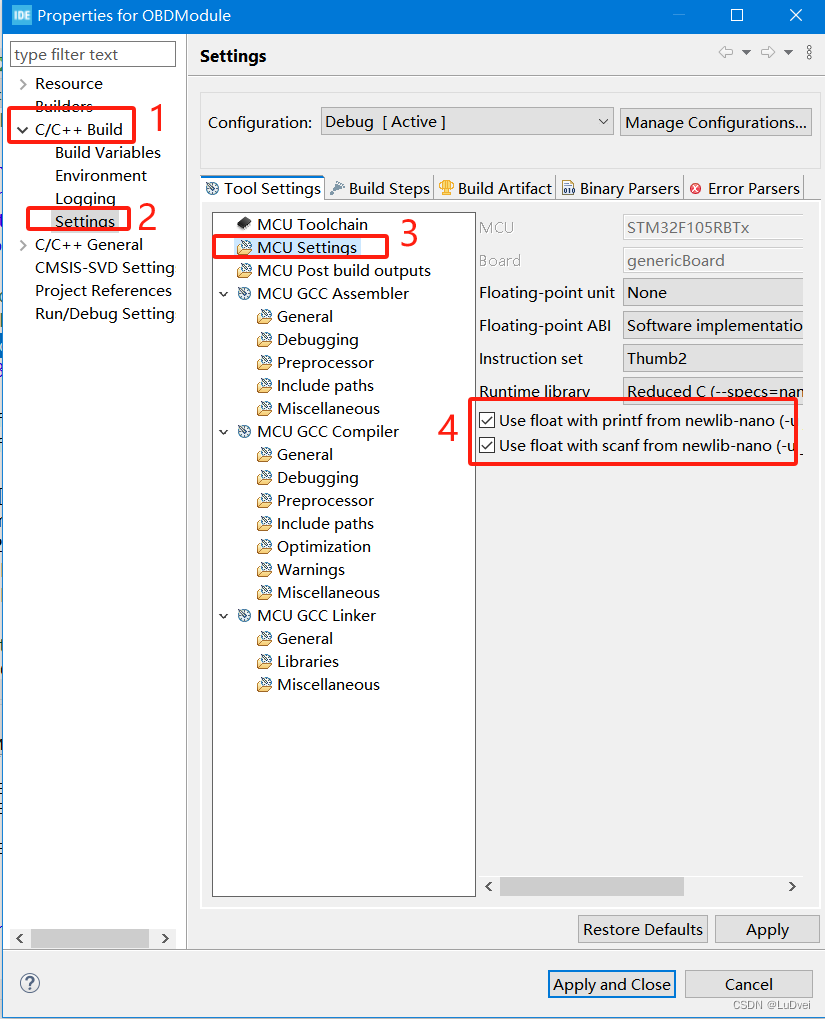825x1019 pixels.
Task: Click the Error Parsers red icon
Action: coord(696,188)
